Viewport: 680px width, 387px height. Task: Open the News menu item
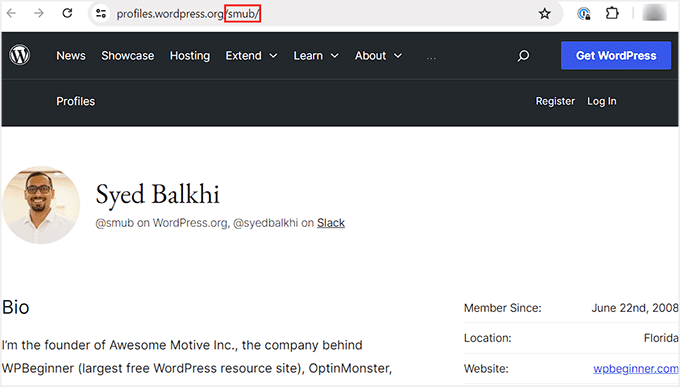click(x=71, y=56)
